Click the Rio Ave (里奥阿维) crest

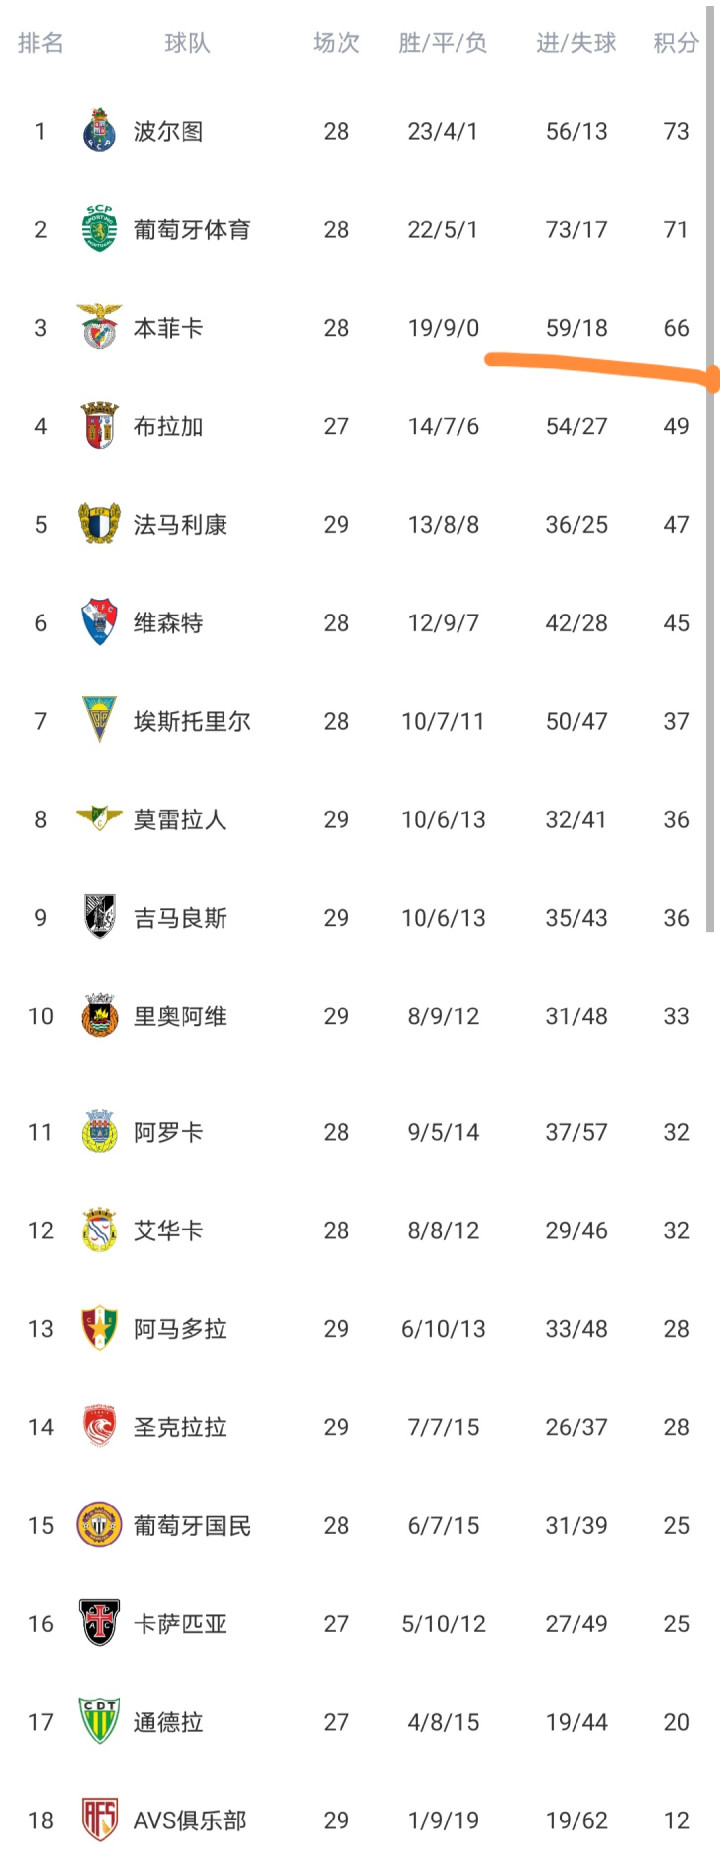coord(99,1016)
